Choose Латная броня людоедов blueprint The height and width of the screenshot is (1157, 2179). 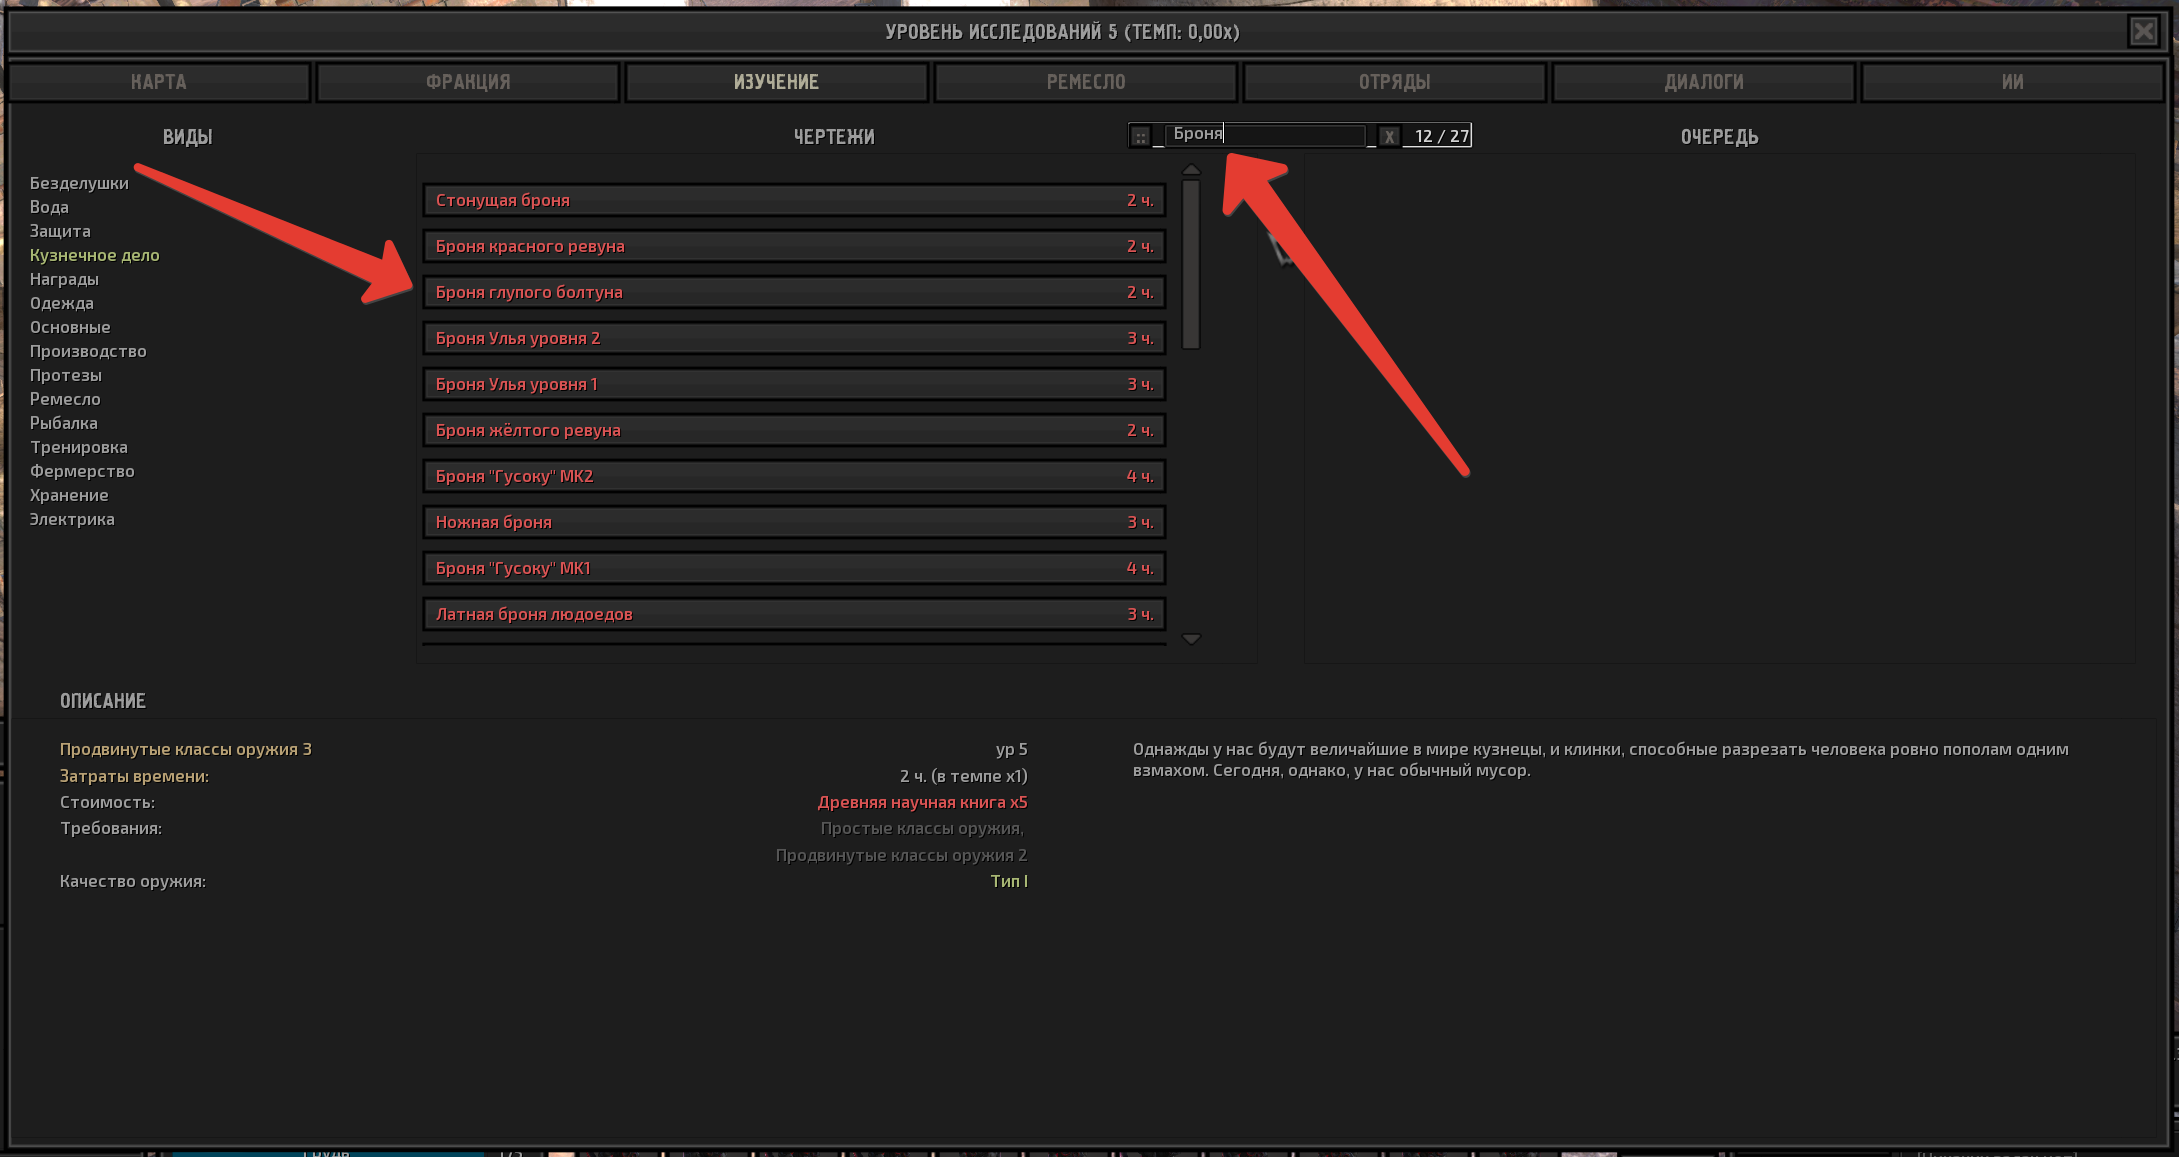(794, 614)
